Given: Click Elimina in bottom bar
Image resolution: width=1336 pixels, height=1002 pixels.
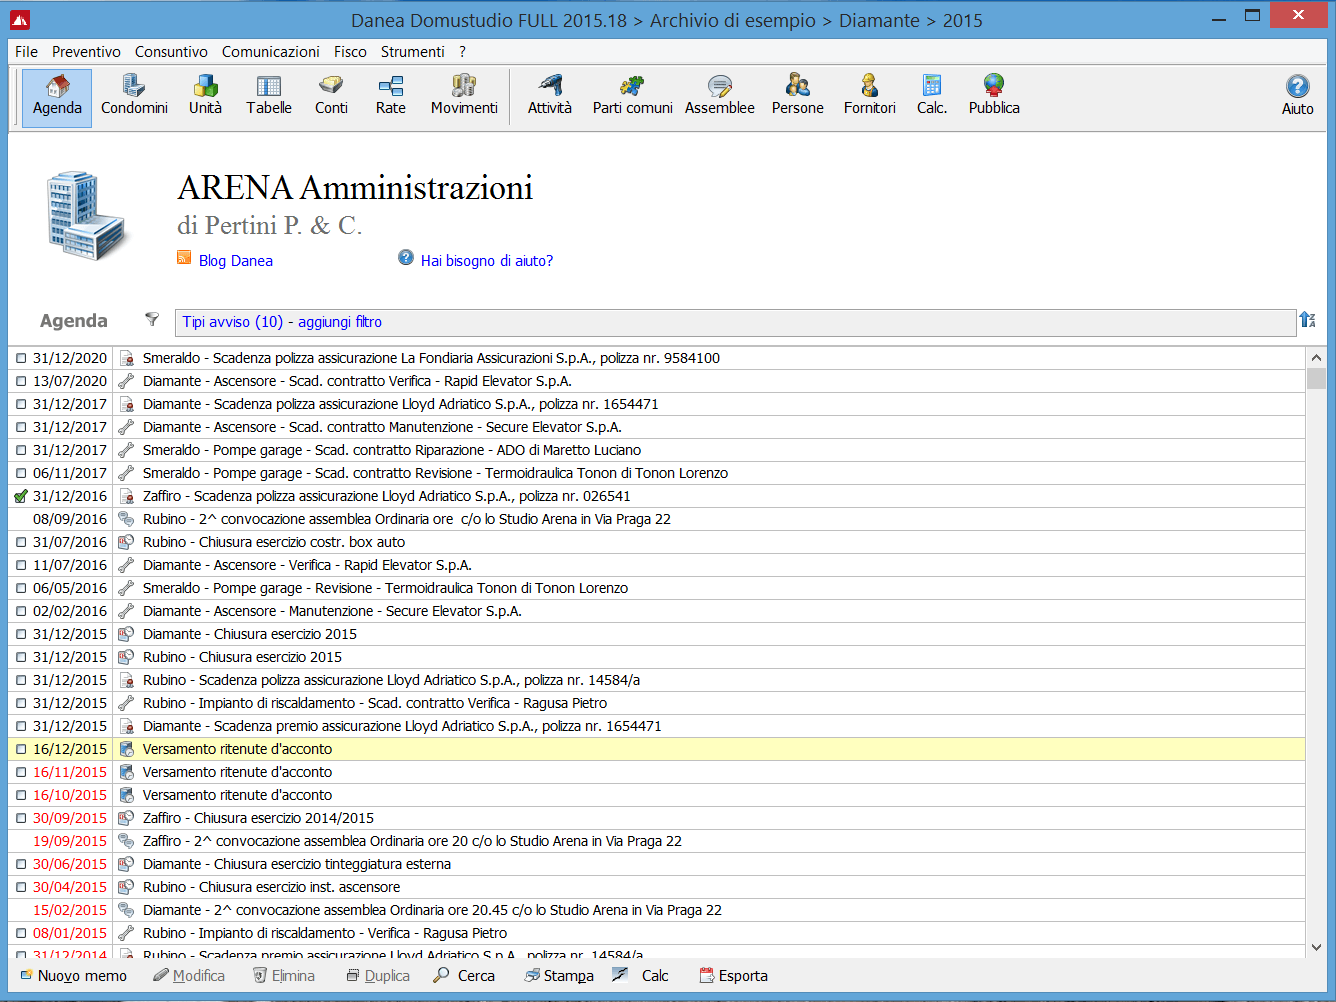Looking at the screenshot, I should (284, 976).
